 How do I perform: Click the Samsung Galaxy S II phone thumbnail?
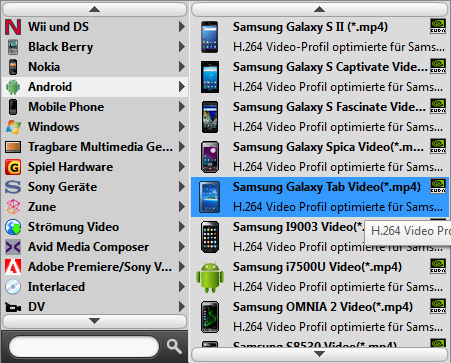(x=210, y=37)
